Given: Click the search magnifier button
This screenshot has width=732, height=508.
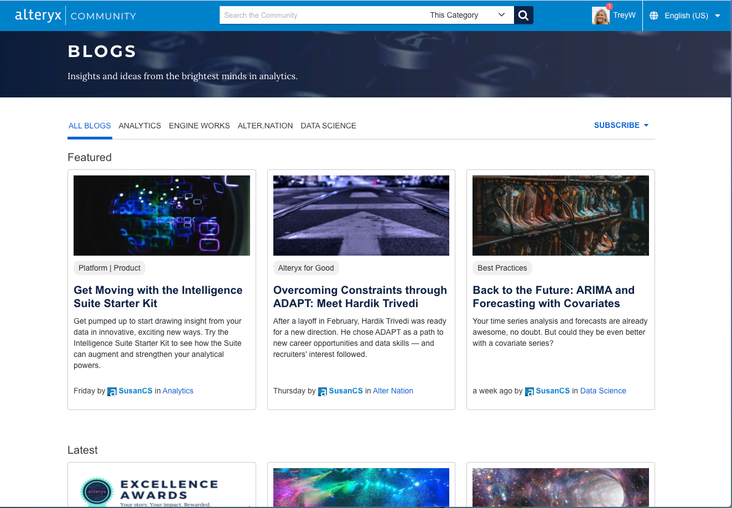Looking at the screenshot, I should click(523, 15).
